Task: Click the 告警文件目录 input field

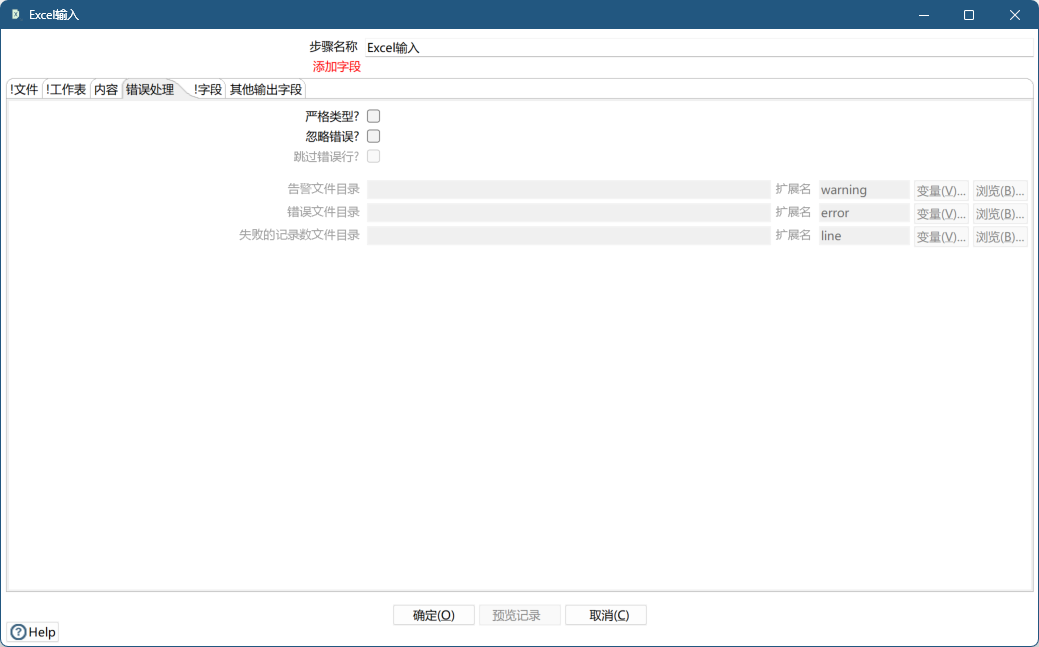Action: (570, 189)
